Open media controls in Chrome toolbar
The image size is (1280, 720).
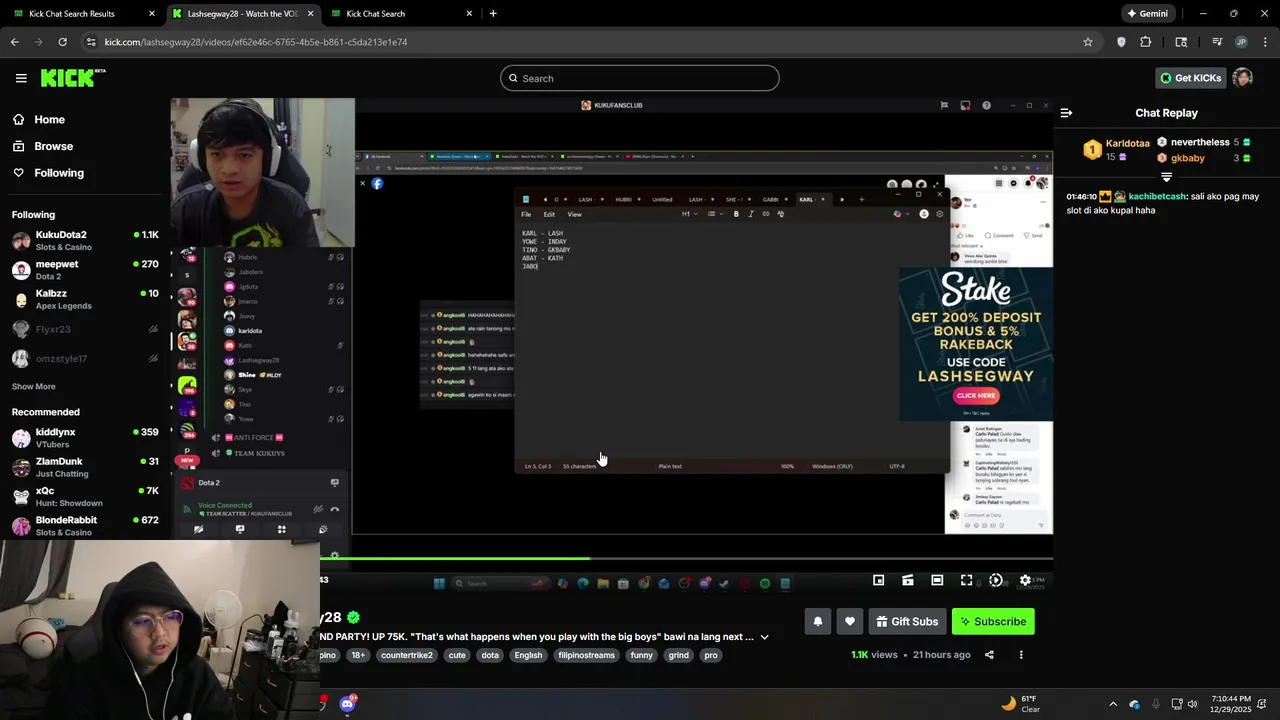pyautogui.click(x=1217, y=42)
